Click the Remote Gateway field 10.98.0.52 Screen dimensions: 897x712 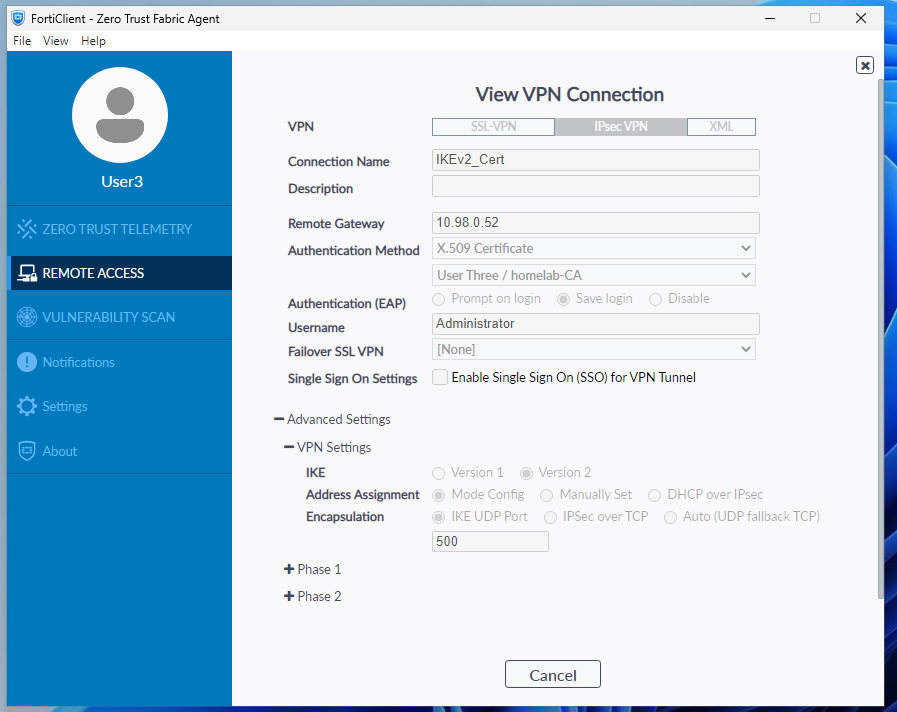click(596, 223)
